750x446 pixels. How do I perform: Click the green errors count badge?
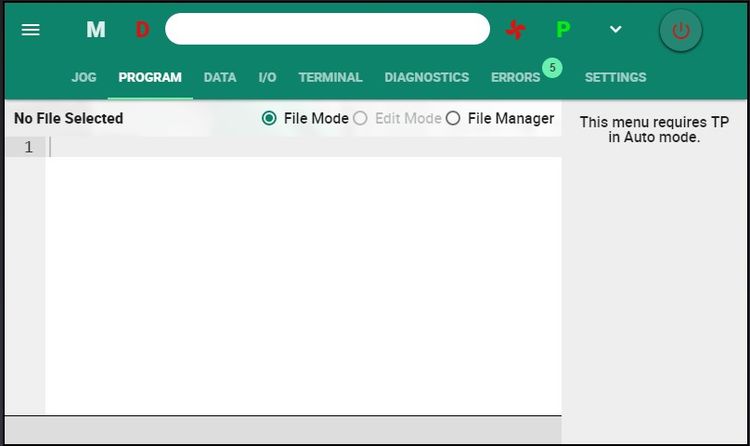pyautogui.click(x=552, y=68)
